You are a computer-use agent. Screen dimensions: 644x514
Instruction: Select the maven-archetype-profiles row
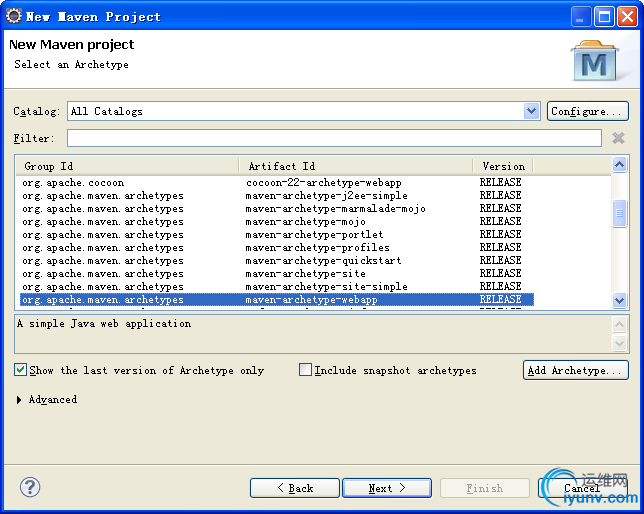tap(277, 248)
